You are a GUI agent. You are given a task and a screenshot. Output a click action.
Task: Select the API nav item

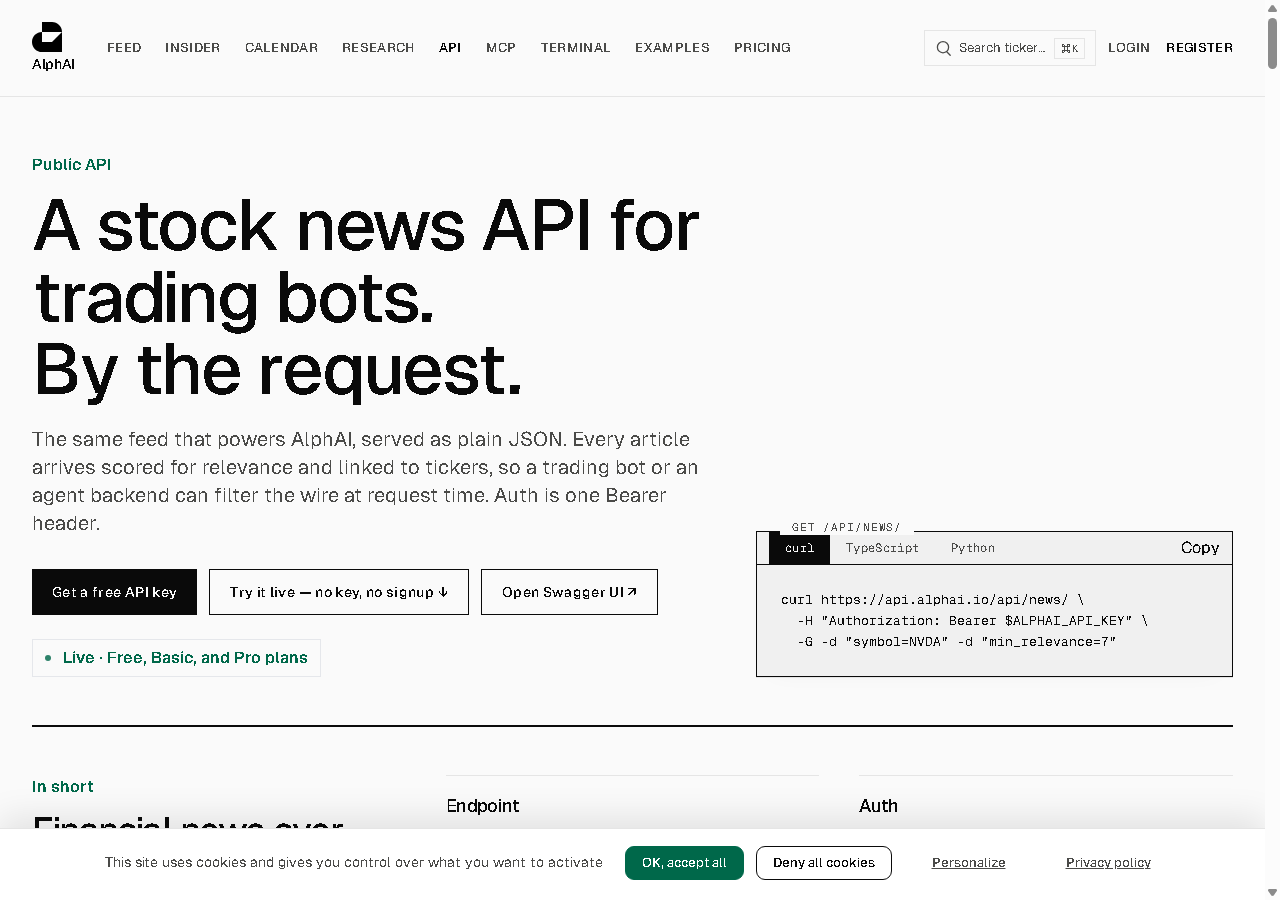[x=450, y=48]
